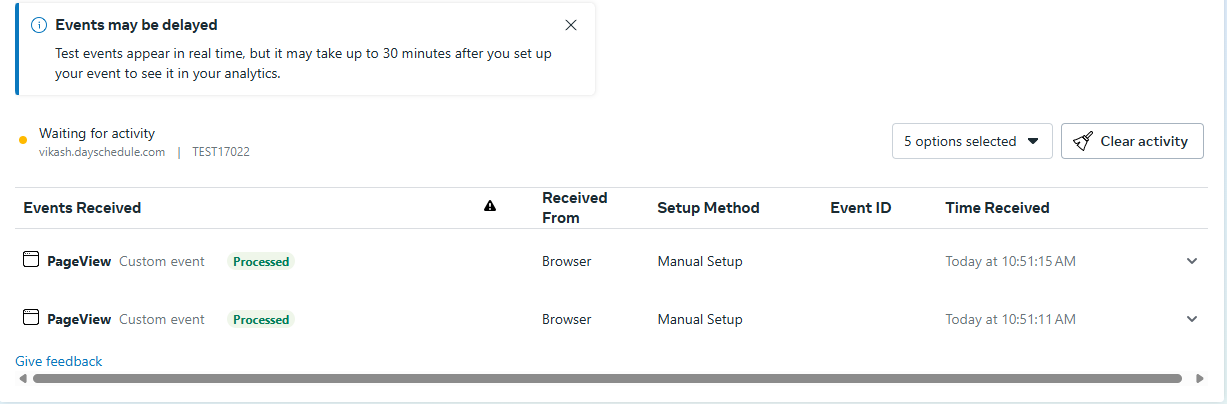Viewport: 1227px width, 404px height.
Task: Click the first PageView browser window icon
Action: pos(31,260)
